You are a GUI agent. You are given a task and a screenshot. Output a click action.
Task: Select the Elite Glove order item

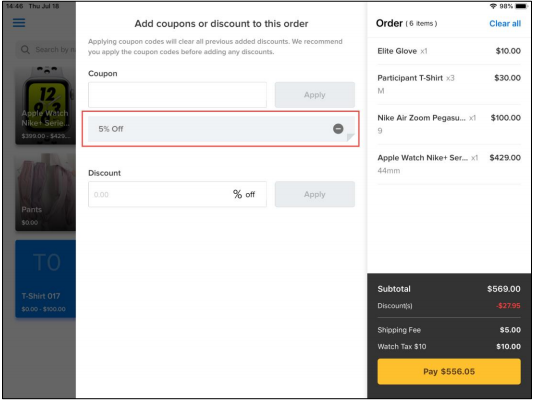(449, 51)
